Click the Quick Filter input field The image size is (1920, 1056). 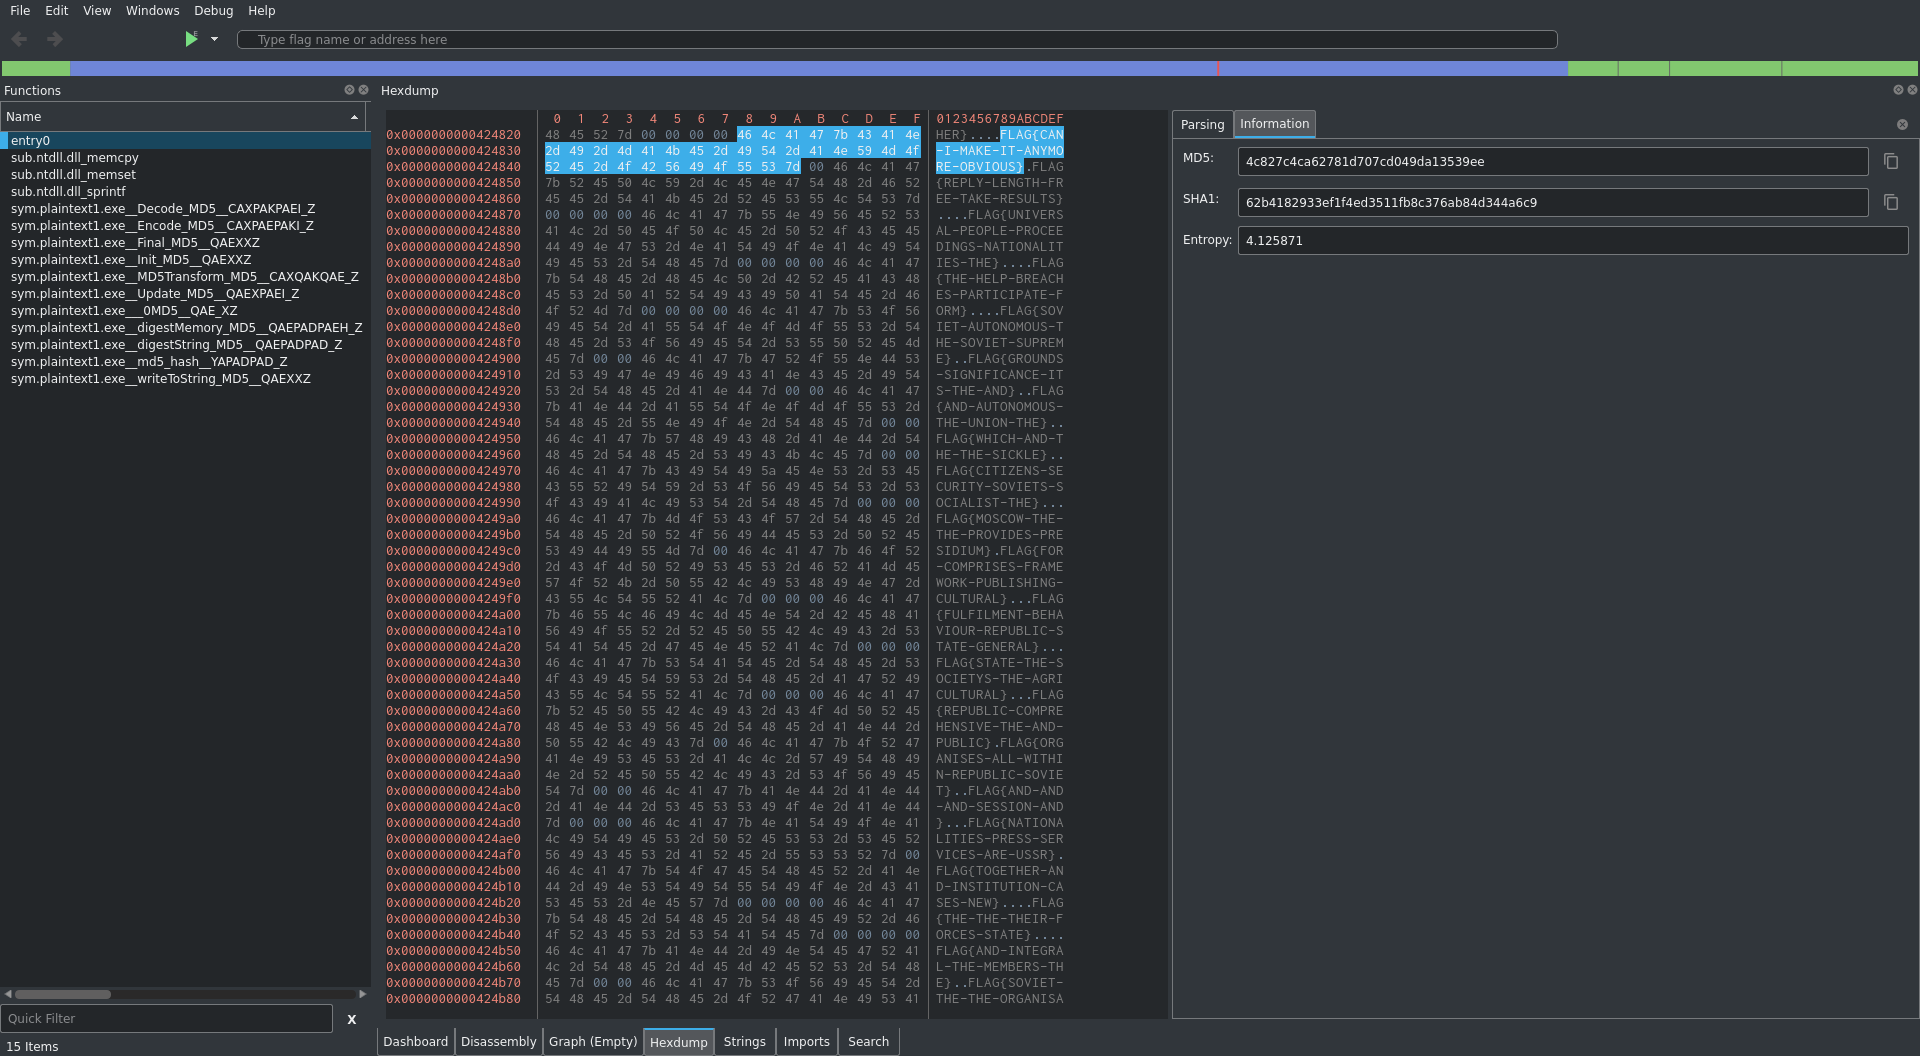(166, 1018)
